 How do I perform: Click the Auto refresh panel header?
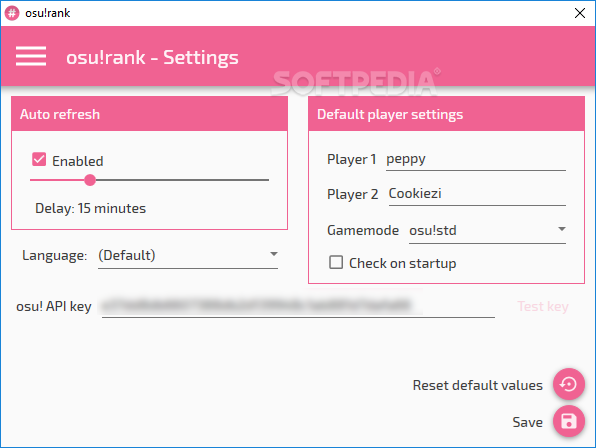tap(149, 114)
